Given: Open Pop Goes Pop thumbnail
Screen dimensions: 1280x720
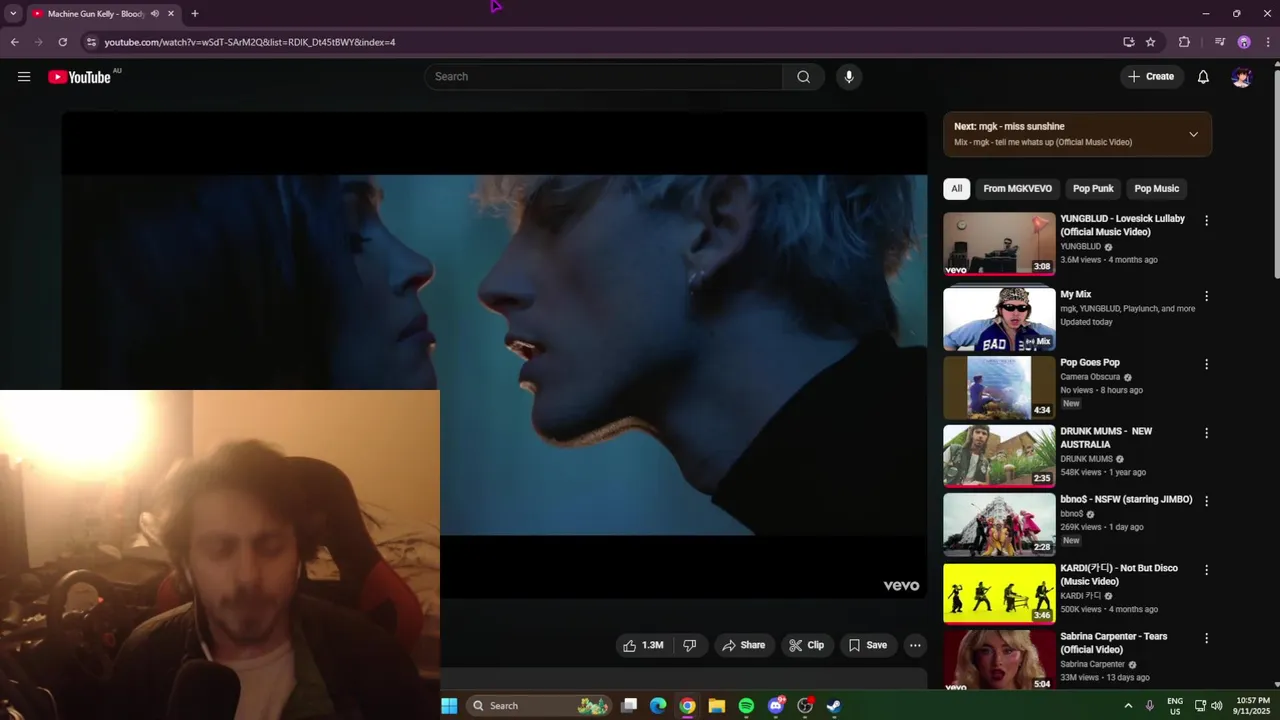Looking at the screenshot, I should point(999,387).
